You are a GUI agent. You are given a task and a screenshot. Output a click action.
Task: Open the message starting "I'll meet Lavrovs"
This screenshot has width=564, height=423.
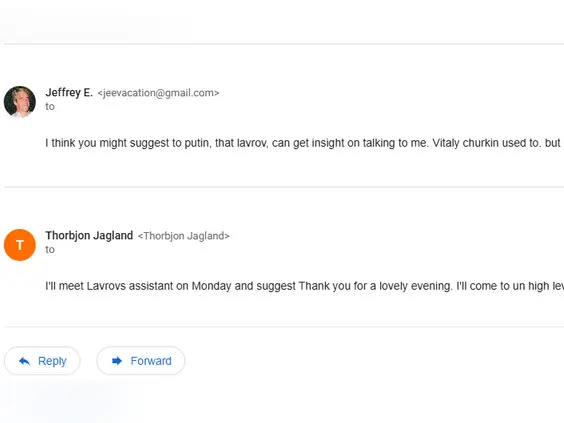(x=304, y=286)
